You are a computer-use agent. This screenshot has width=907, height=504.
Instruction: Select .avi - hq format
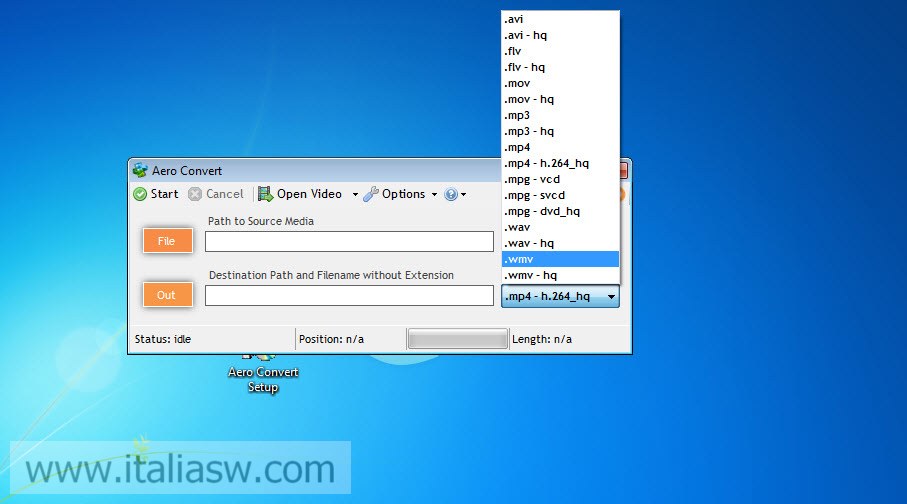[x=560, y=35]
